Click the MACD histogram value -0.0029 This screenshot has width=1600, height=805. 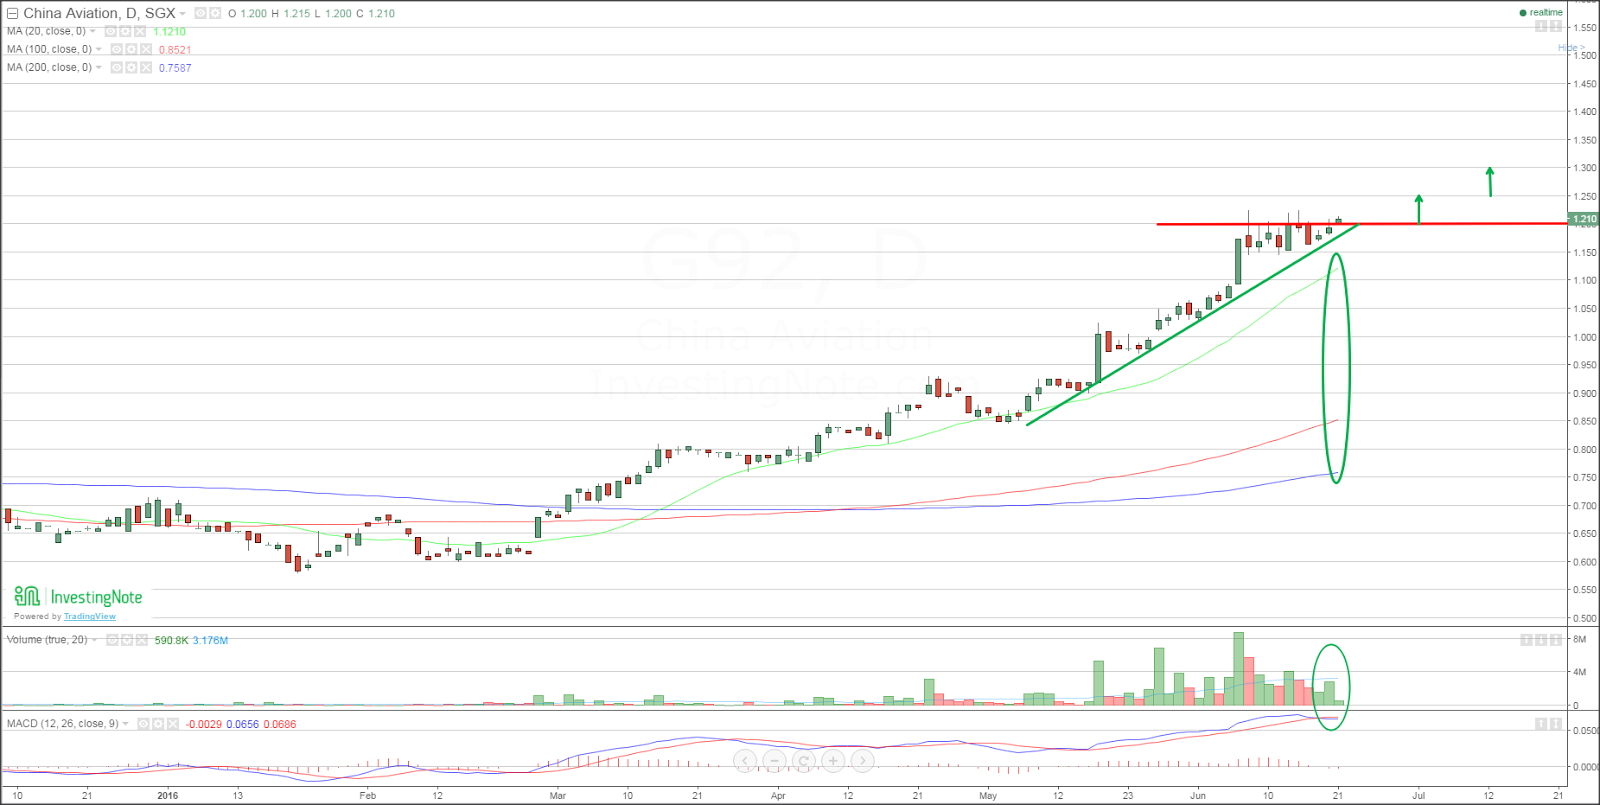click(204, 724)
